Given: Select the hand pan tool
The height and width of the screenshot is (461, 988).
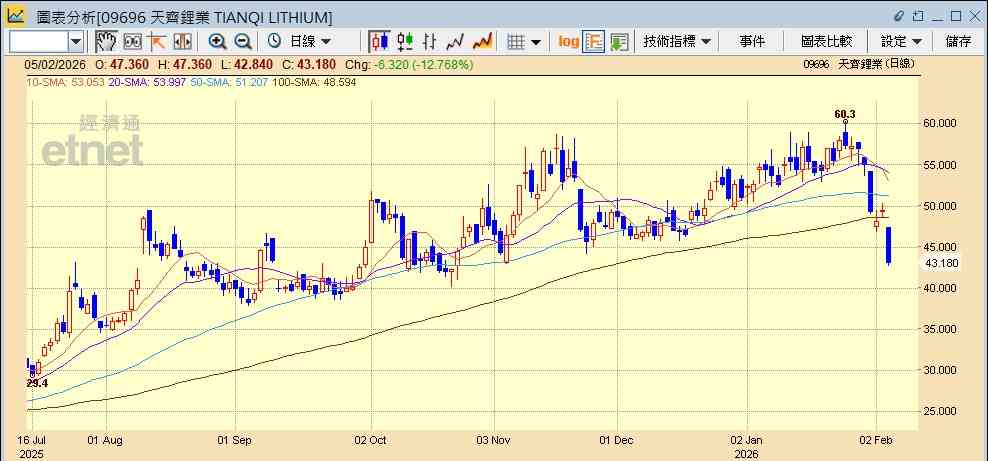Looking at the screenshot, I should [106, 42].
